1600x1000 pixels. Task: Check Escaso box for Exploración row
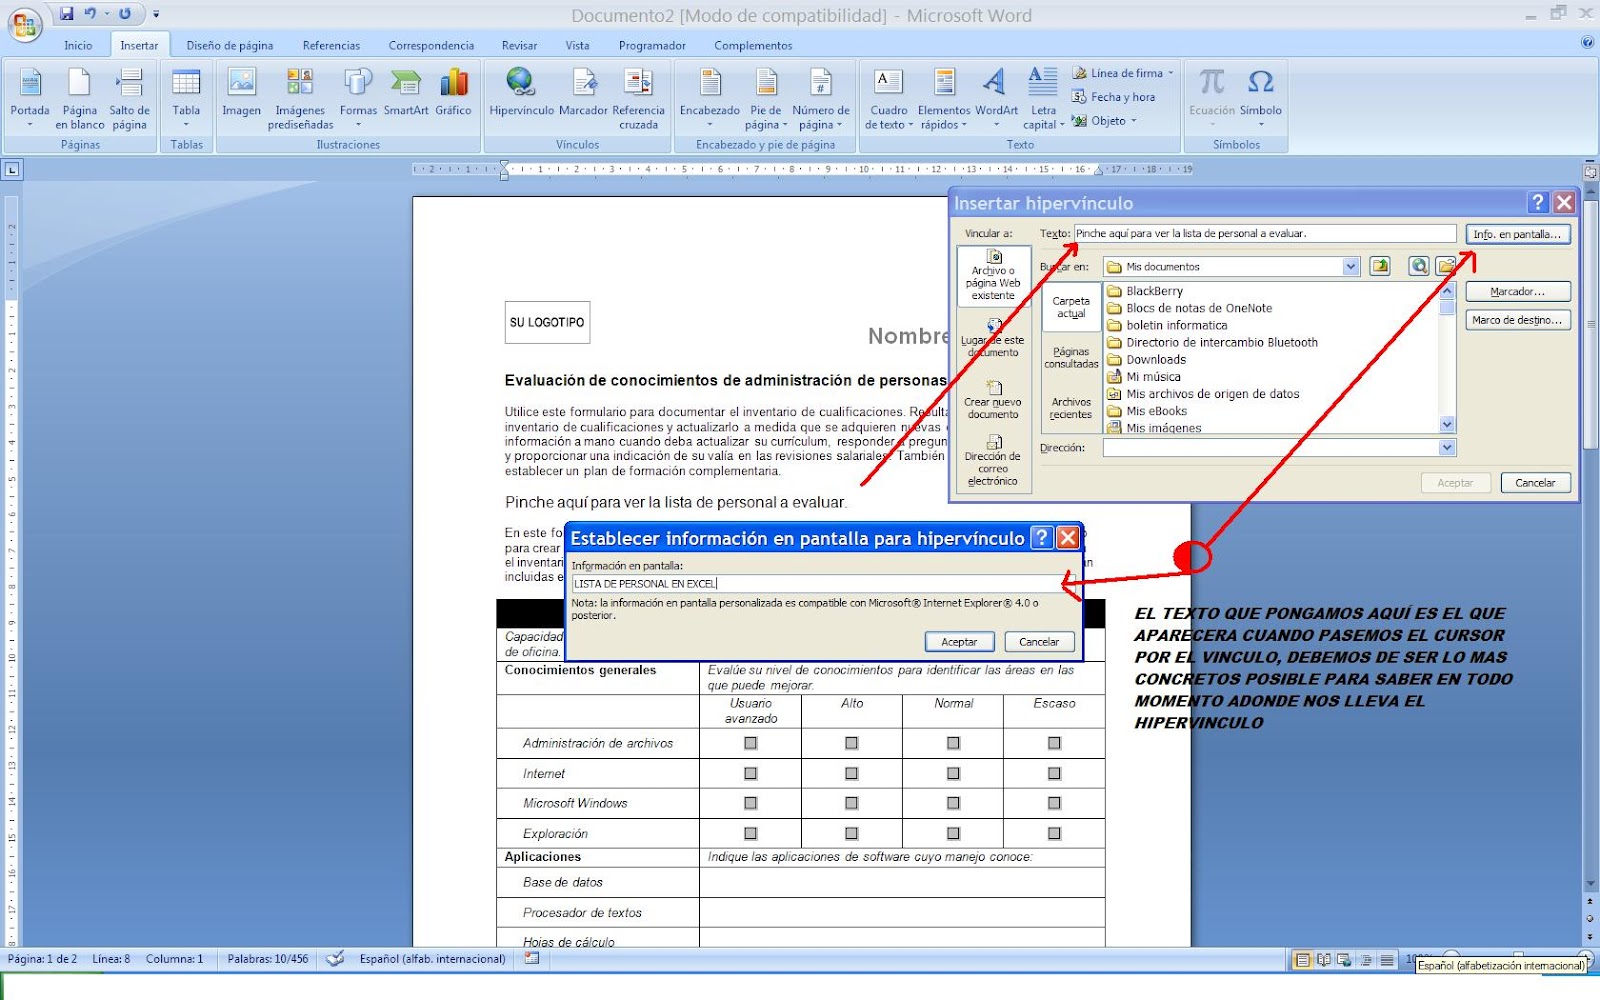pyautogui.click(x=1054, y=833)
